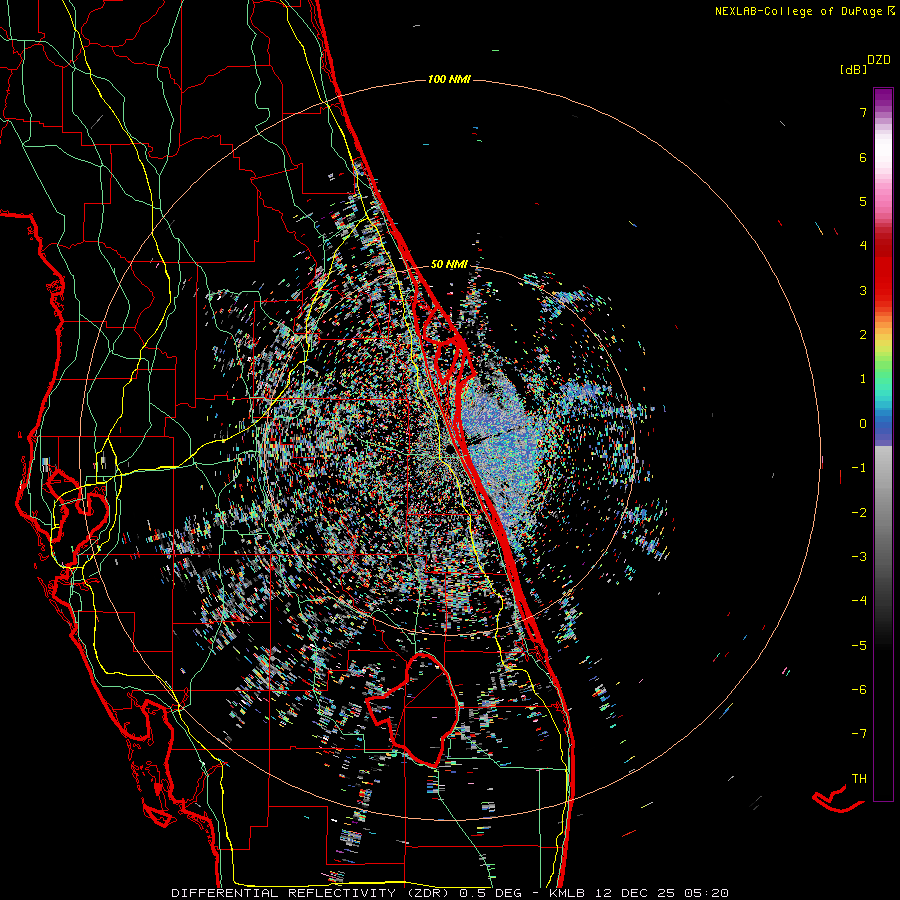The width and height of the screenshot is (900, 900).
Task: Click the purple top of the color bar
Action: coord(883,99)
